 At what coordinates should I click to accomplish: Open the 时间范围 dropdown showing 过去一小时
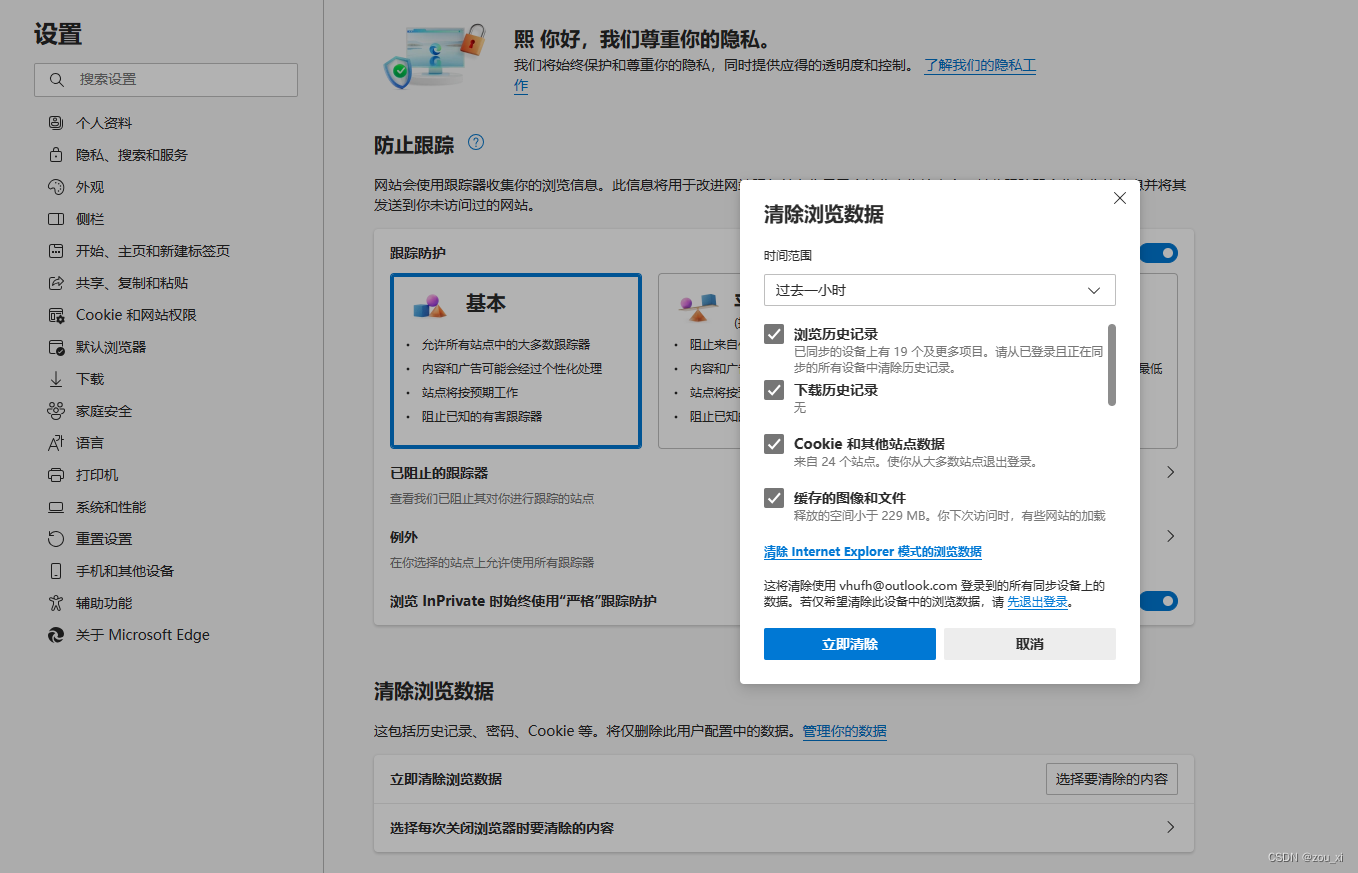[940, 290]
